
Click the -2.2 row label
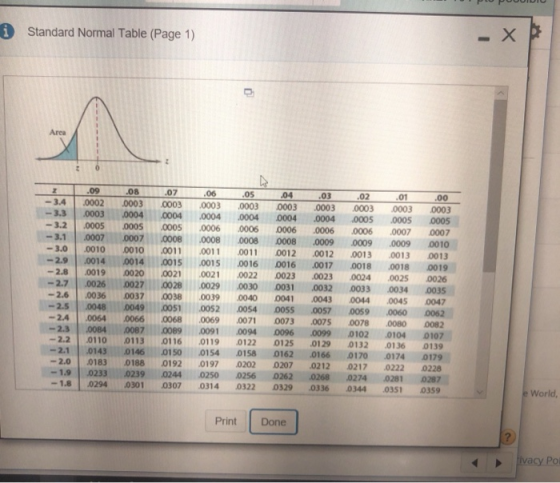click(x=59, y=339)
